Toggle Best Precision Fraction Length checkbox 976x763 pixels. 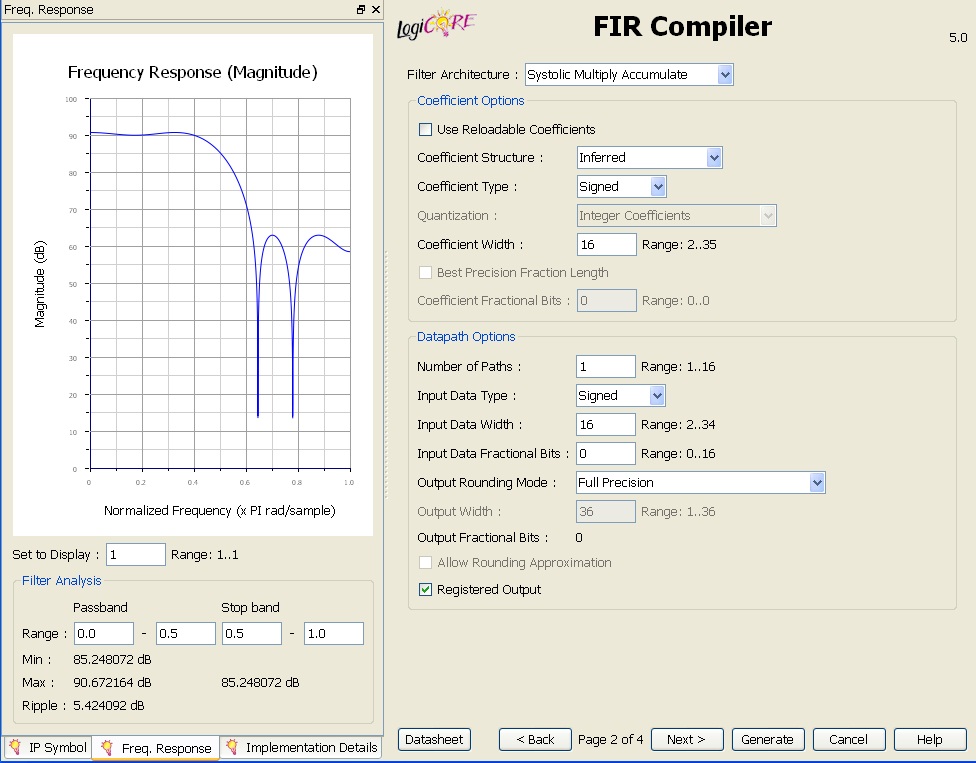[x=425, y=273]
